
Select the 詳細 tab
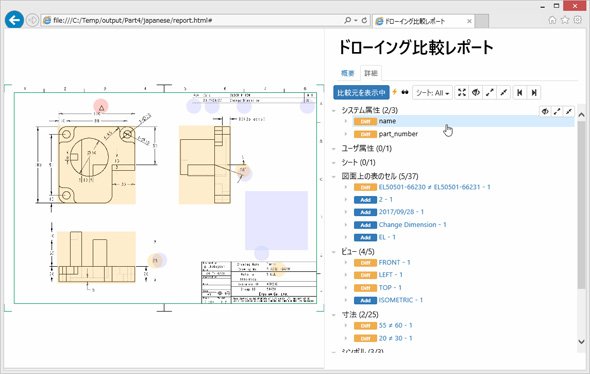pos(371,73)
